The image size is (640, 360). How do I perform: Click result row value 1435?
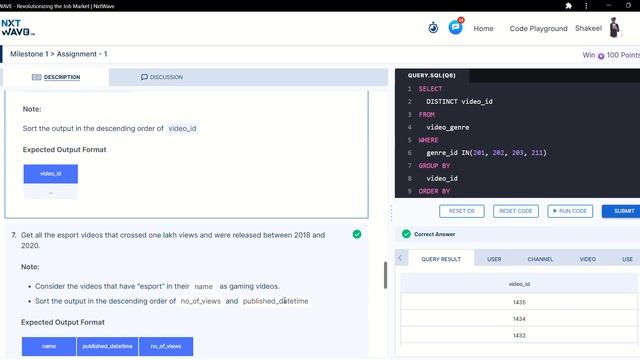[x=519, y=302]
